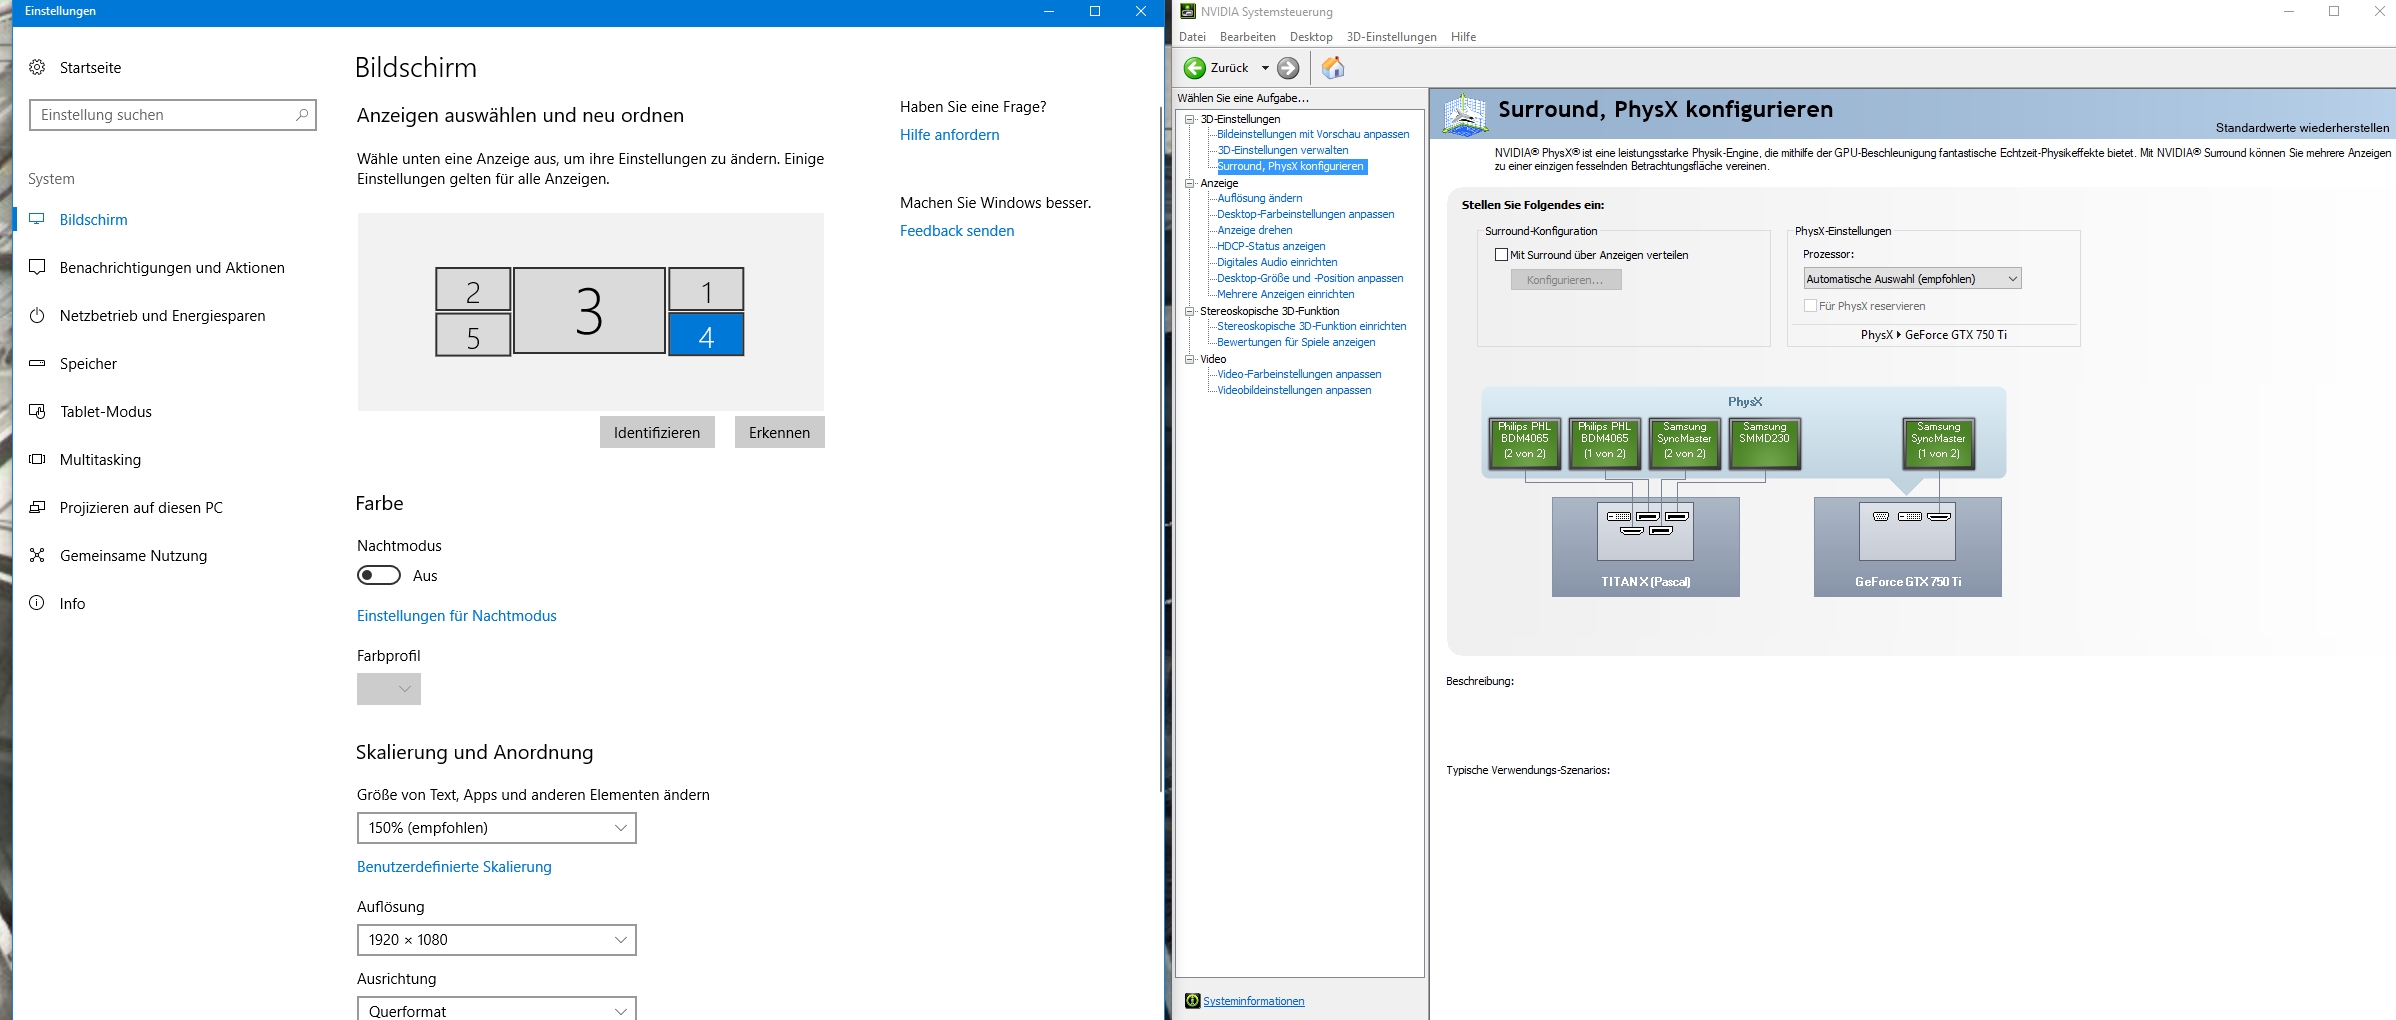
Task: Open the Feedback senden link
Action: click(x=957, y=231)
